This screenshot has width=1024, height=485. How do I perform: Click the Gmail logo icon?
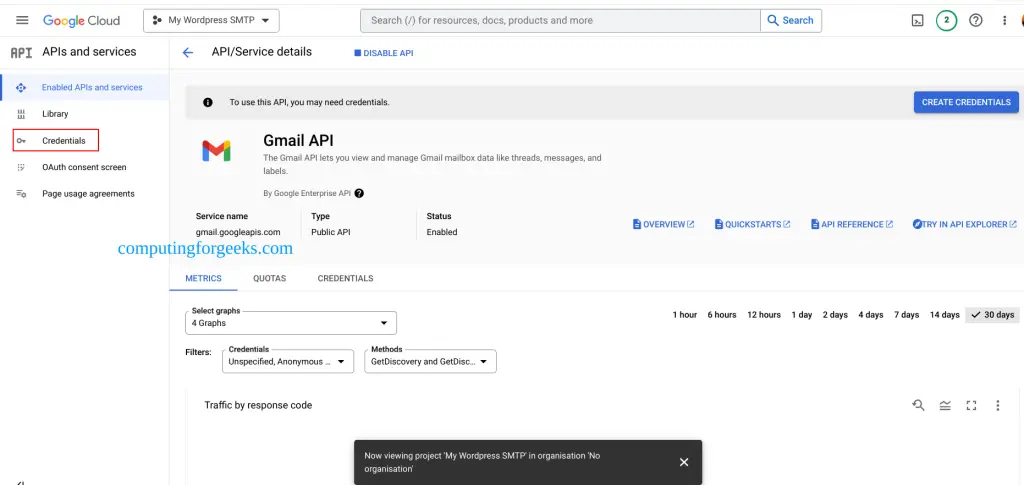(x=216, y=151)
